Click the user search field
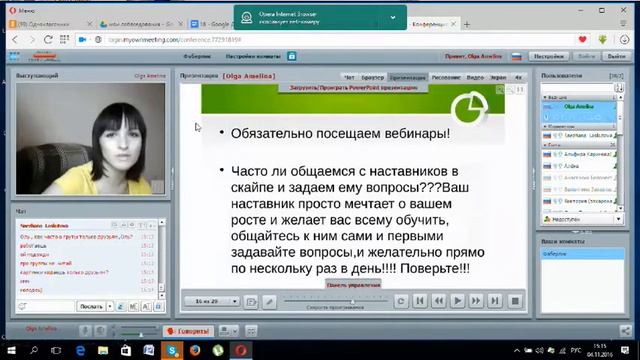 tap(578, 87)
